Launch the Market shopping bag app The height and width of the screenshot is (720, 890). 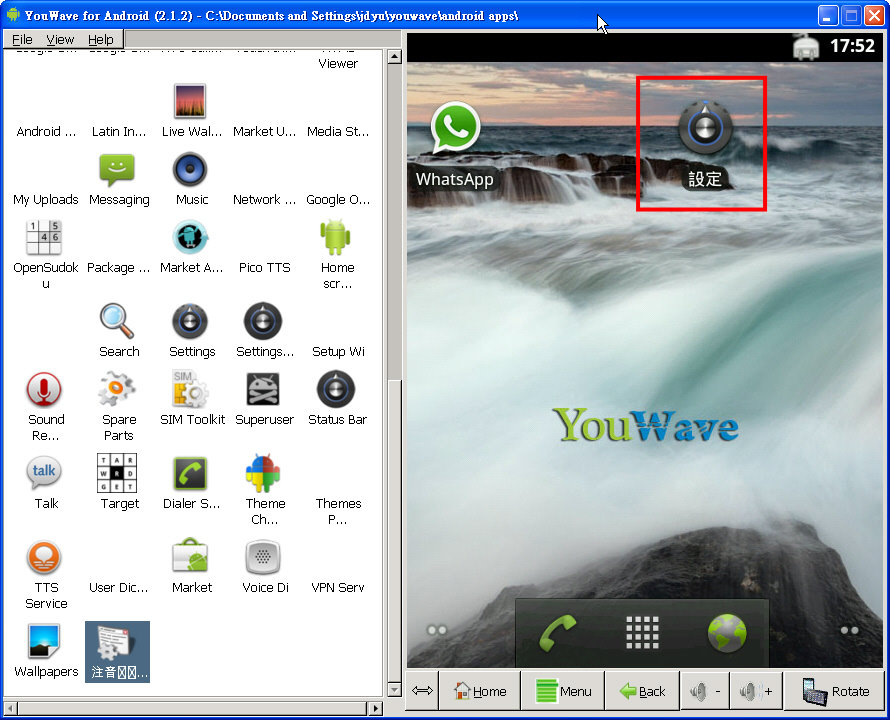[x=190, y=556]
